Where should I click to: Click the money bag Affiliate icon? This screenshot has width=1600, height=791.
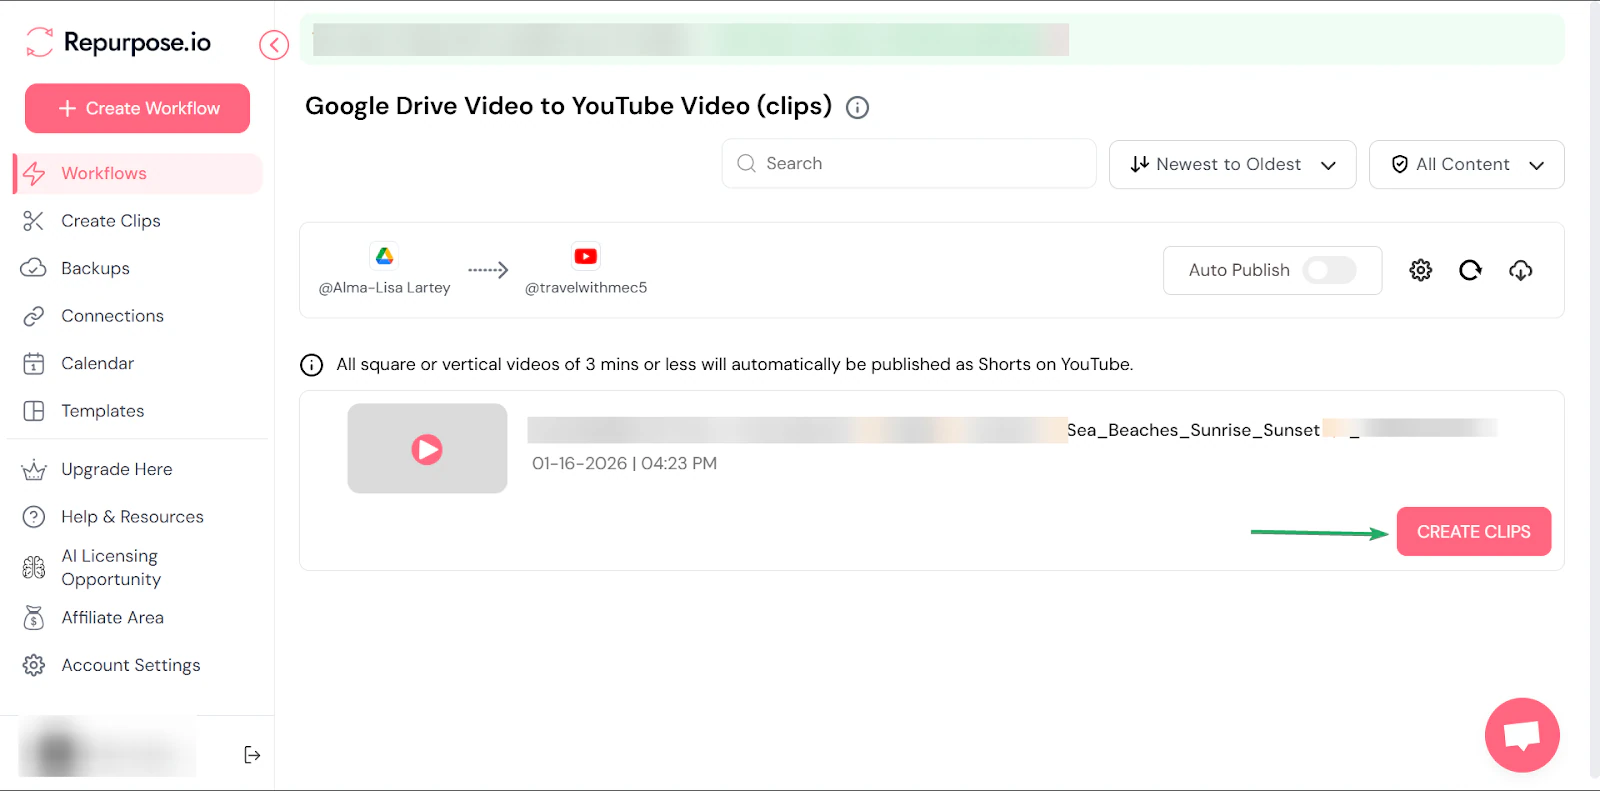(x=34, y=618)
